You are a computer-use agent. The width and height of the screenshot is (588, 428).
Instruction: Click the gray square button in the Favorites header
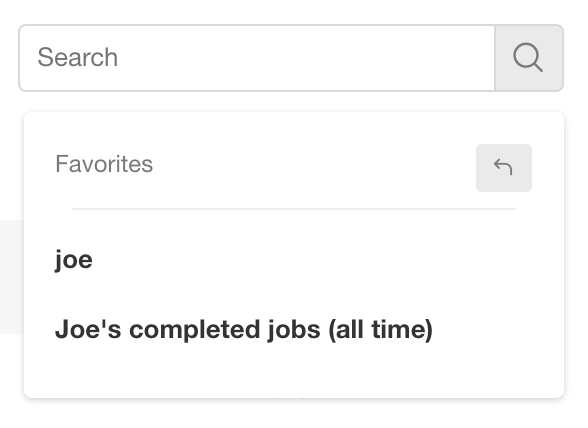tap(504, 168)
